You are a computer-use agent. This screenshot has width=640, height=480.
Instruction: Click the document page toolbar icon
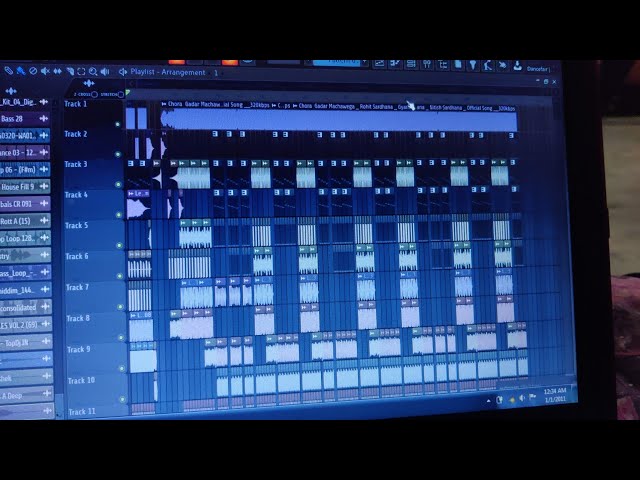click(x=458, y=64)
